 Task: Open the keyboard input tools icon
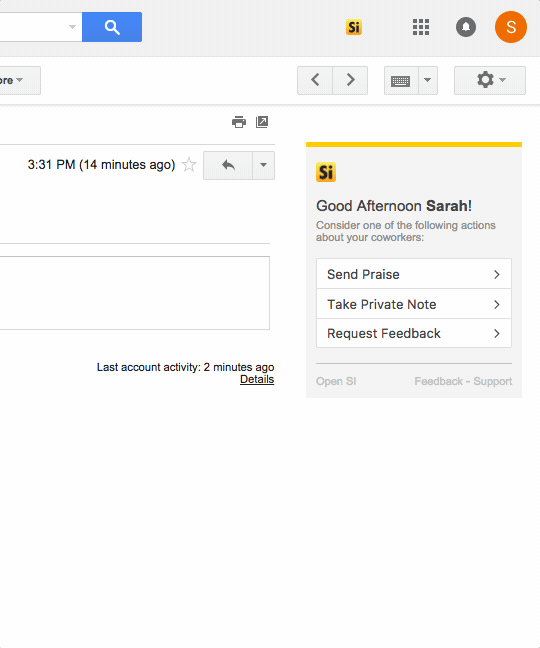point(401,80)
